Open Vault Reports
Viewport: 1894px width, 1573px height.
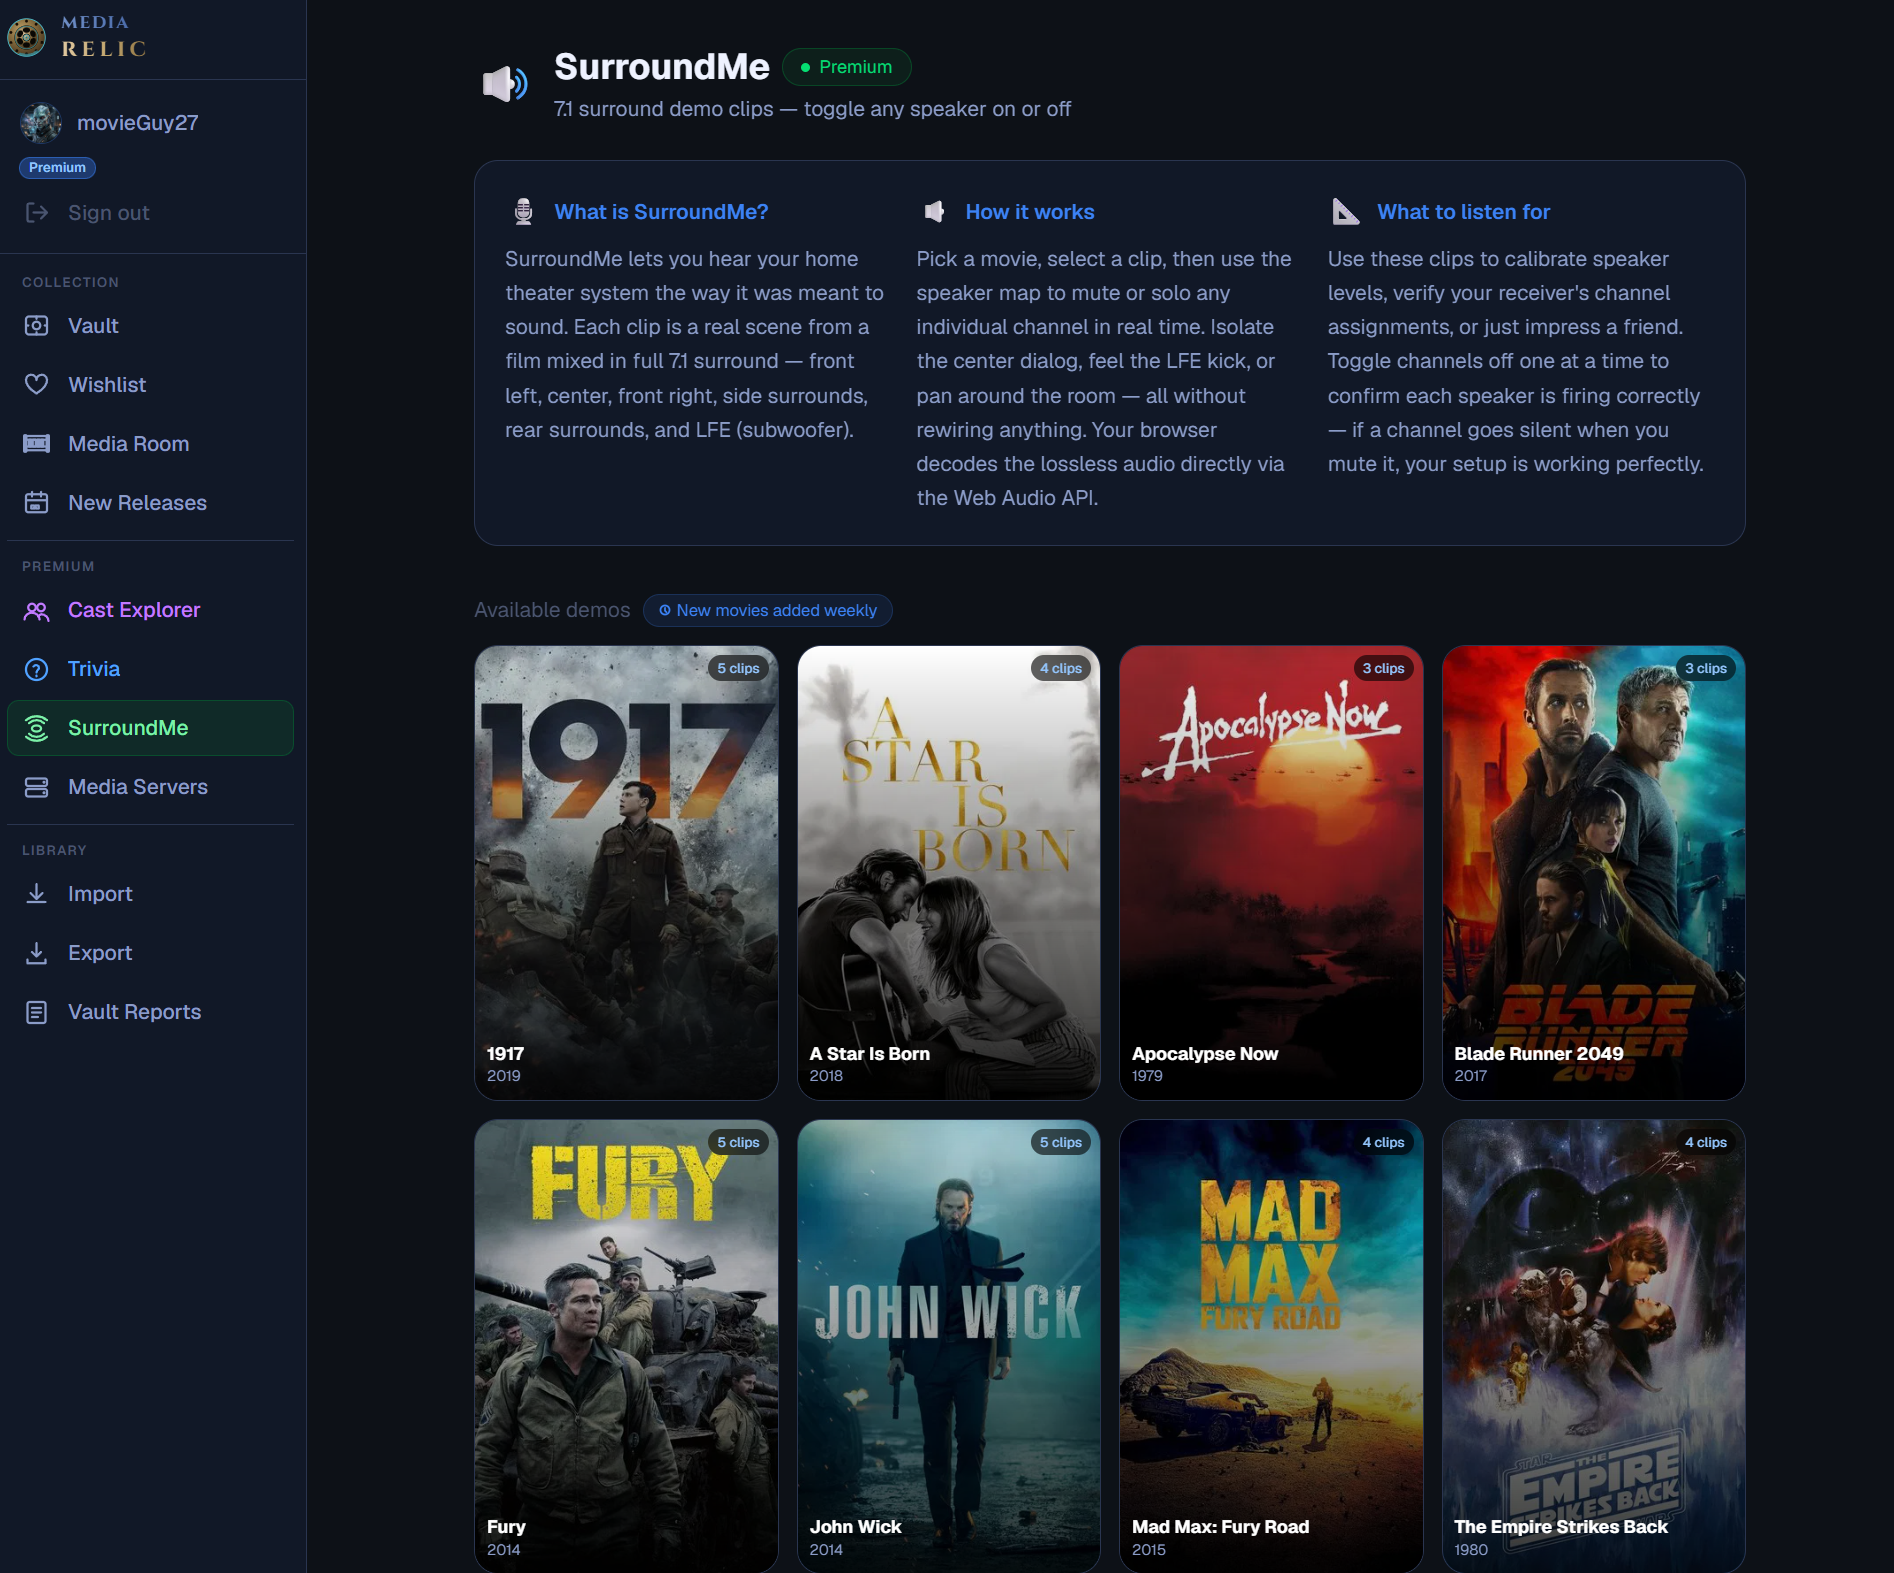click(150, 1012)
